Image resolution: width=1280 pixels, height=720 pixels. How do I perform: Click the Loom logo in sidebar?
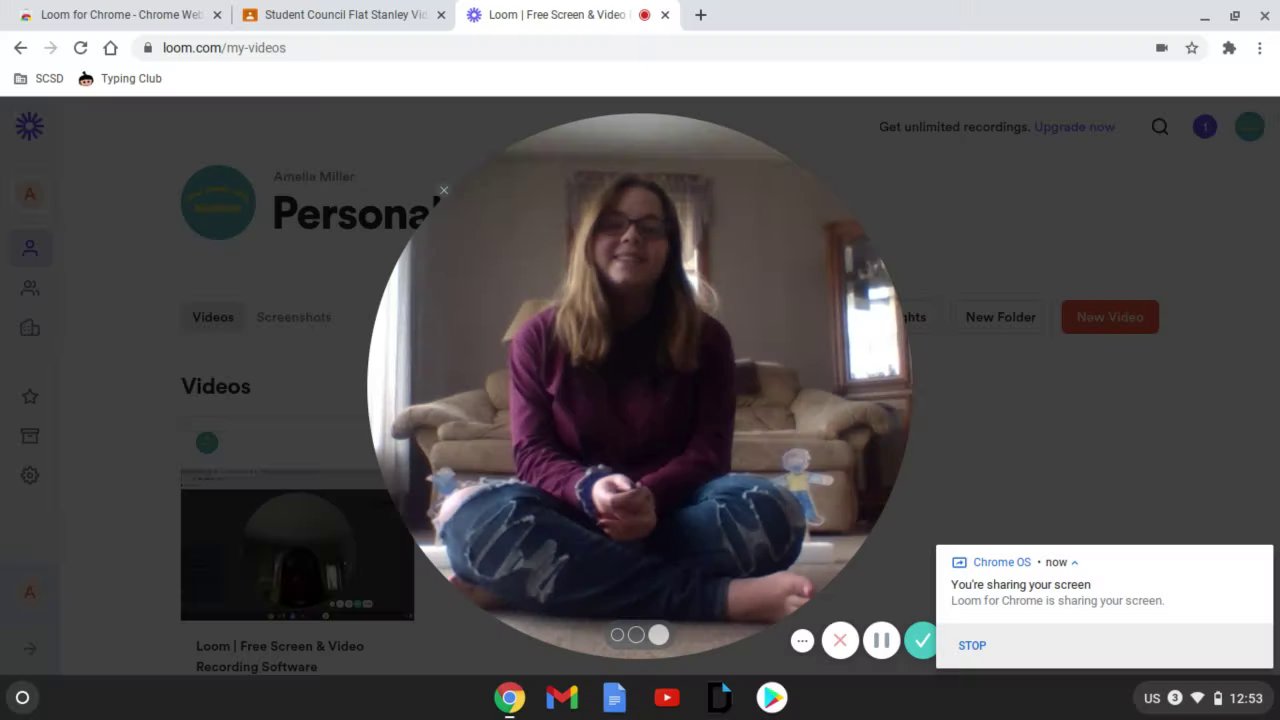[x=30, y=126]
